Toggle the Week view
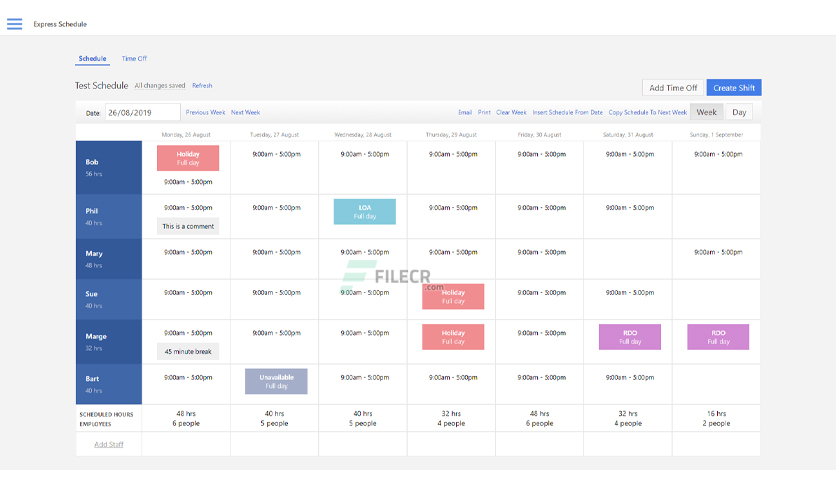Viewport: 836px width, 484px height. pyautogui.click(x=706, y=112)
